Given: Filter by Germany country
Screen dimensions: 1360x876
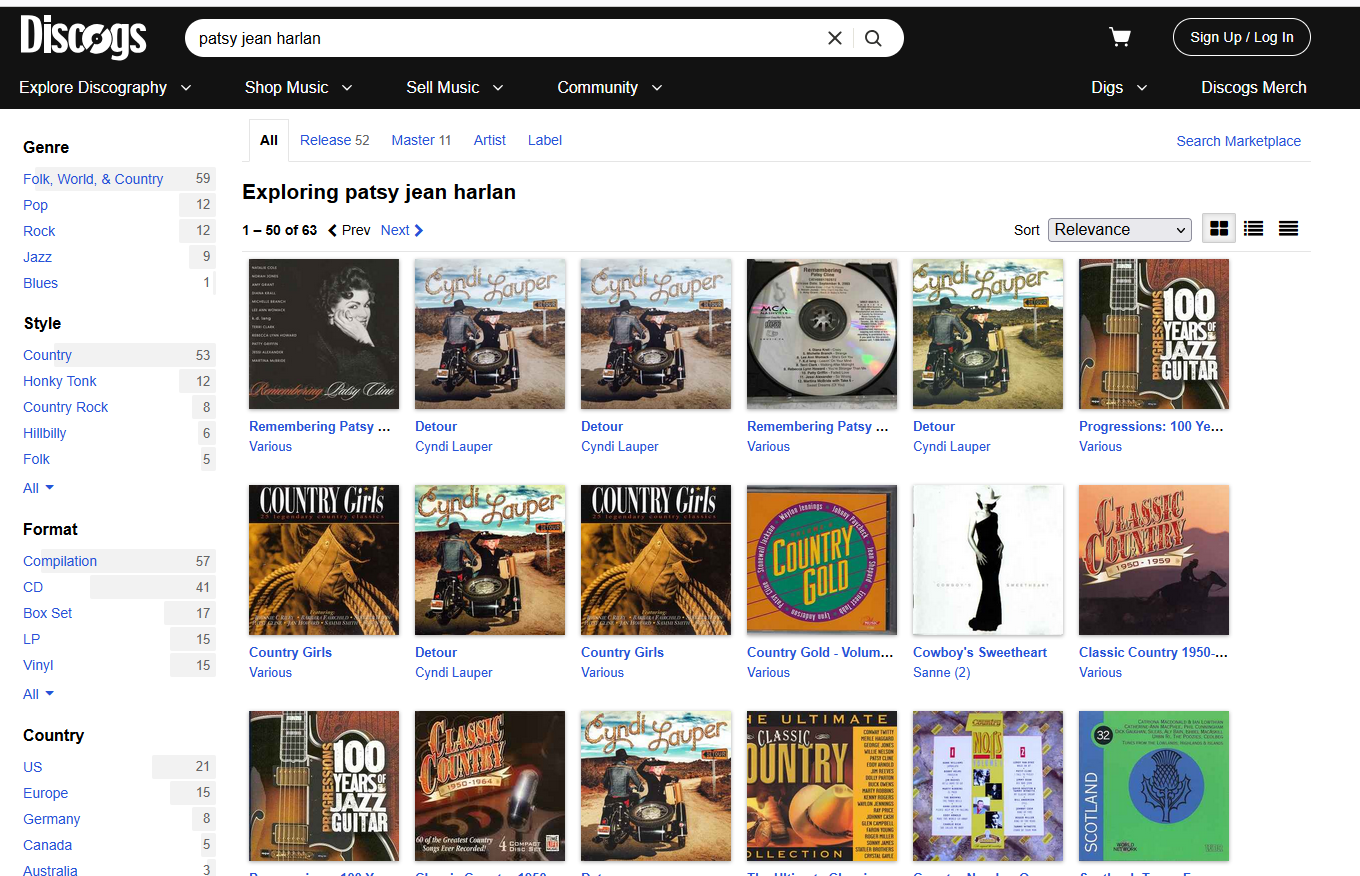Looking at the screenshot, I should 52,819.
